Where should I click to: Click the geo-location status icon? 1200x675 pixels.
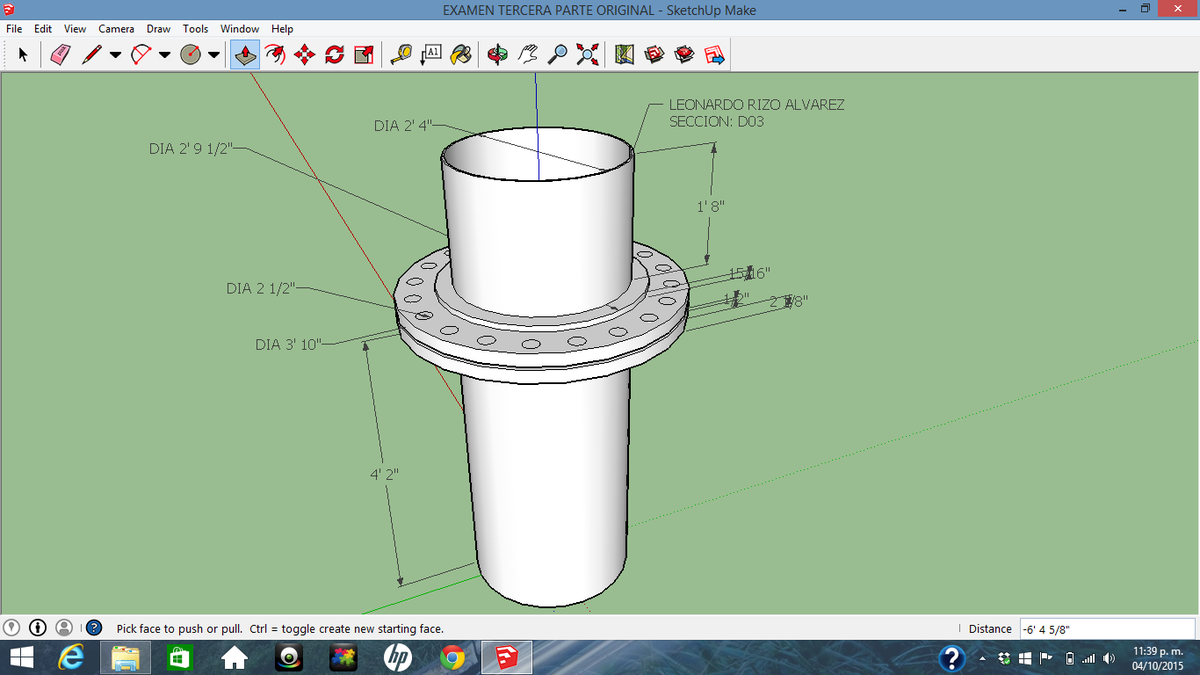tap(14, 628)
